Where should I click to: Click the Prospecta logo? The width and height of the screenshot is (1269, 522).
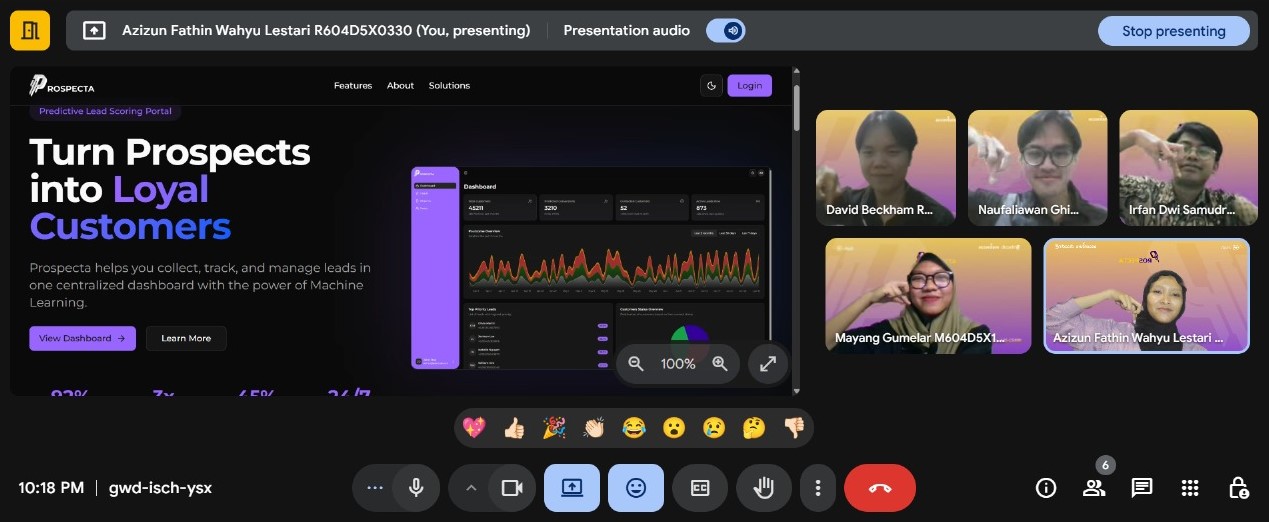(x=62, y=86)
